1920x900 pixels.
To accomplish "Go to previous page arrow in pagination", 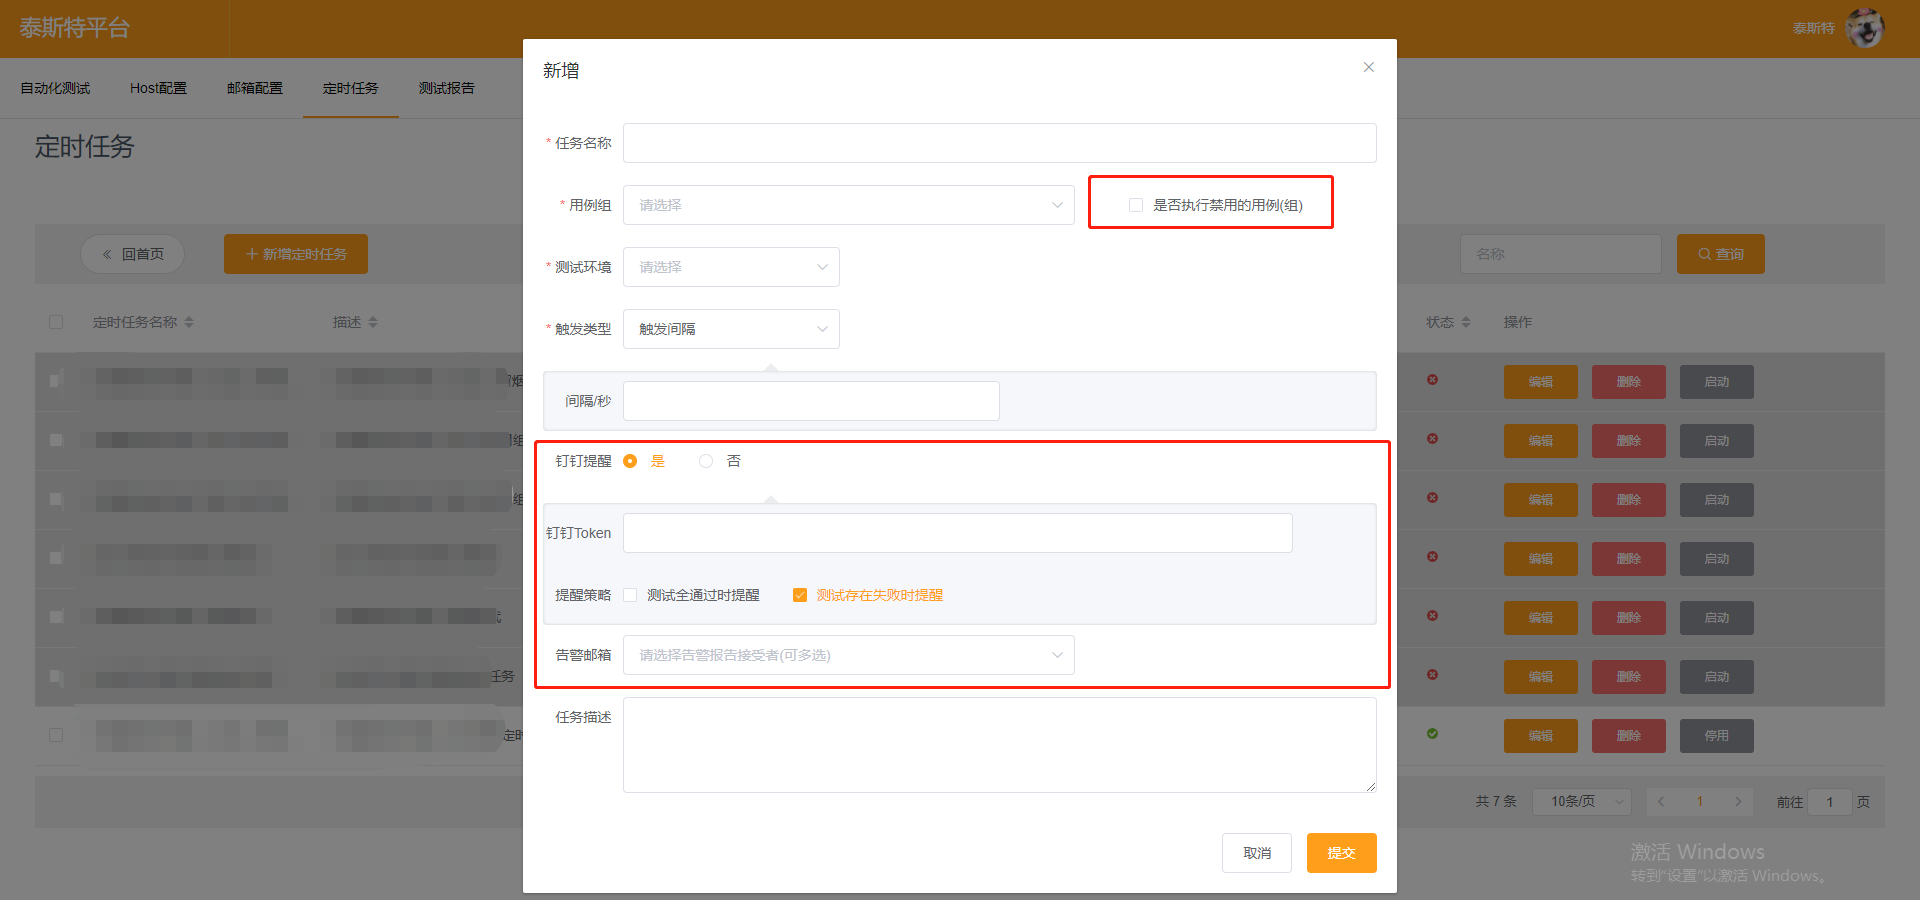I will [x=1661, y=801].
